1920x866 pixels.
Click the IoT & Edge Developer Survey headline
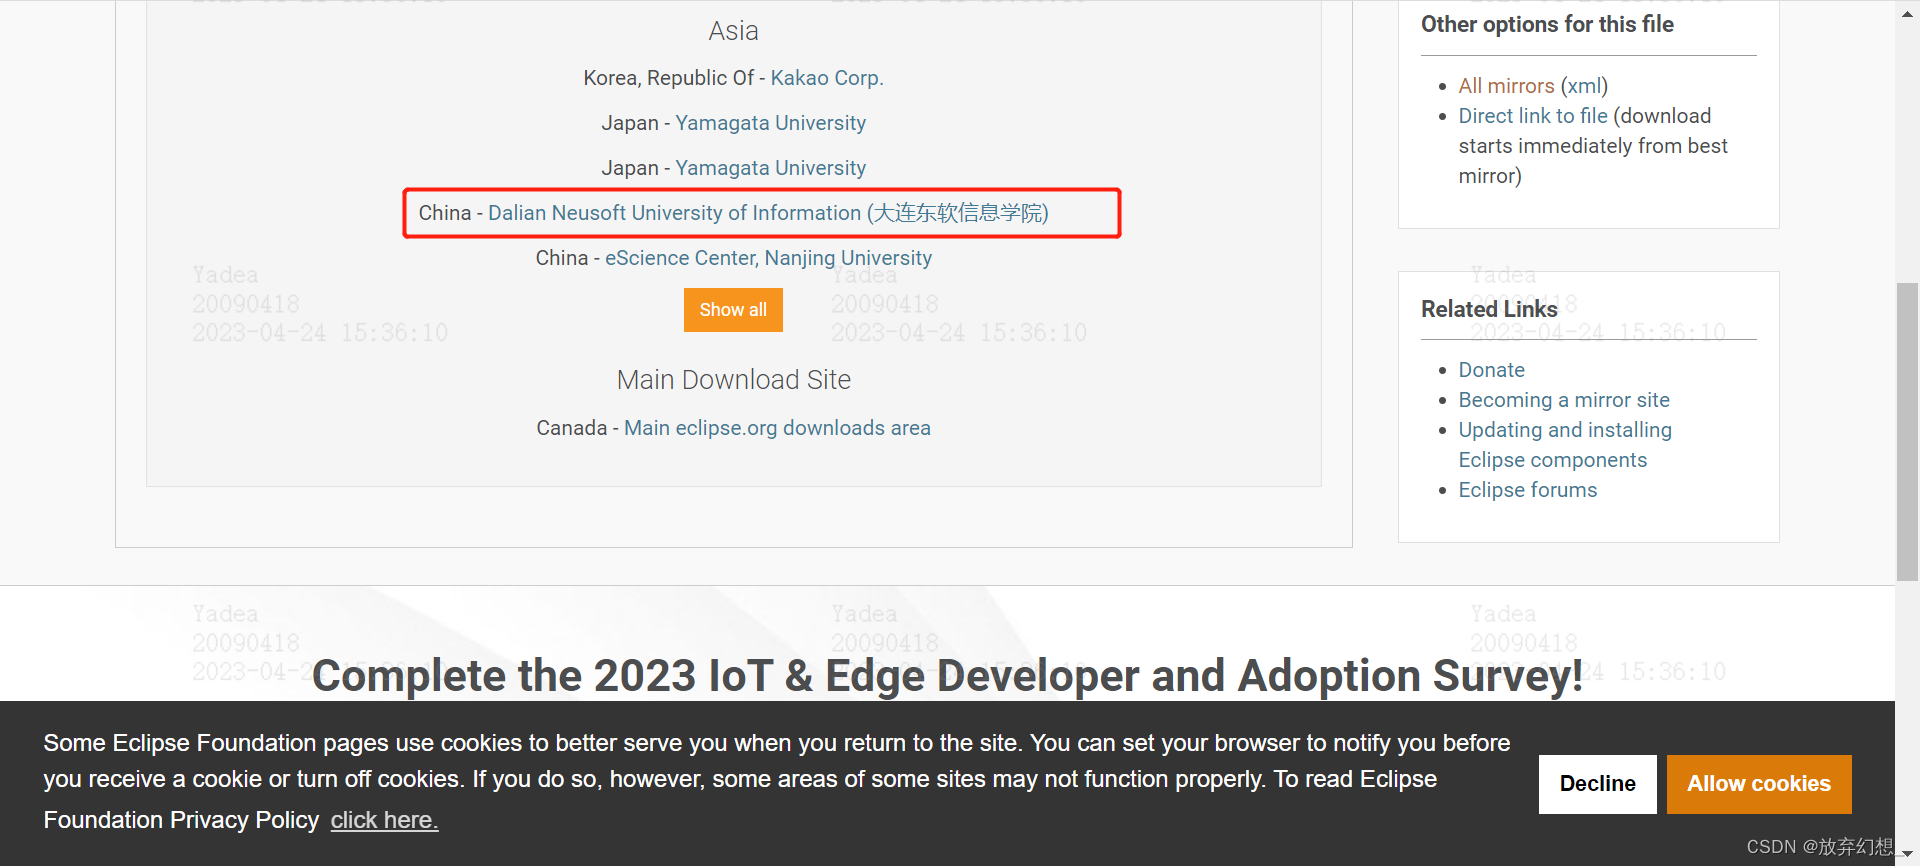(947, 676)
